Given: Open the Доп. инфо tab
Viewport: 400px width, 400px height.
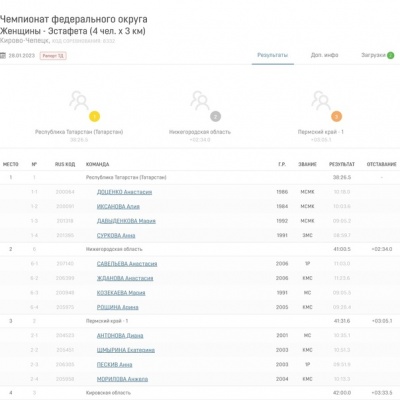Looking at the screenshot, I should click(x=324, y=55).
